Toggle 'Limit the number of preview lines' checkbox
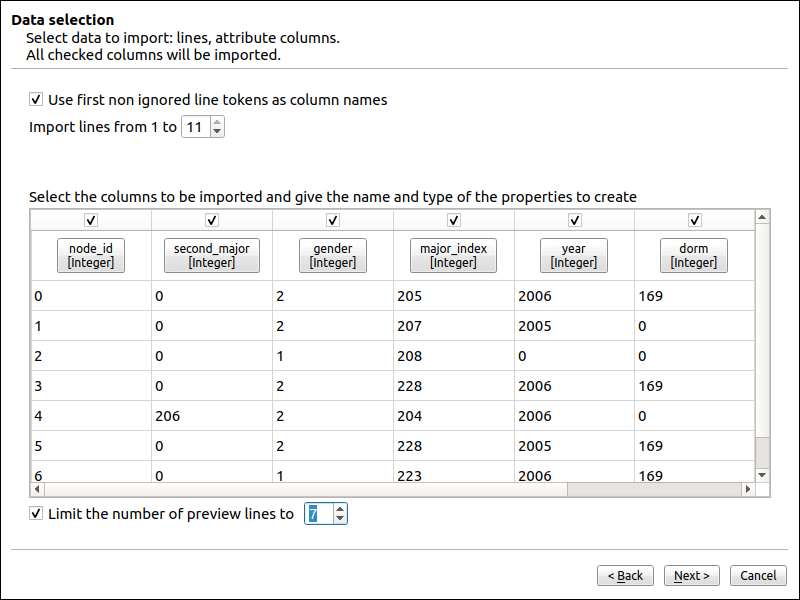 click(x=36, y=514)
